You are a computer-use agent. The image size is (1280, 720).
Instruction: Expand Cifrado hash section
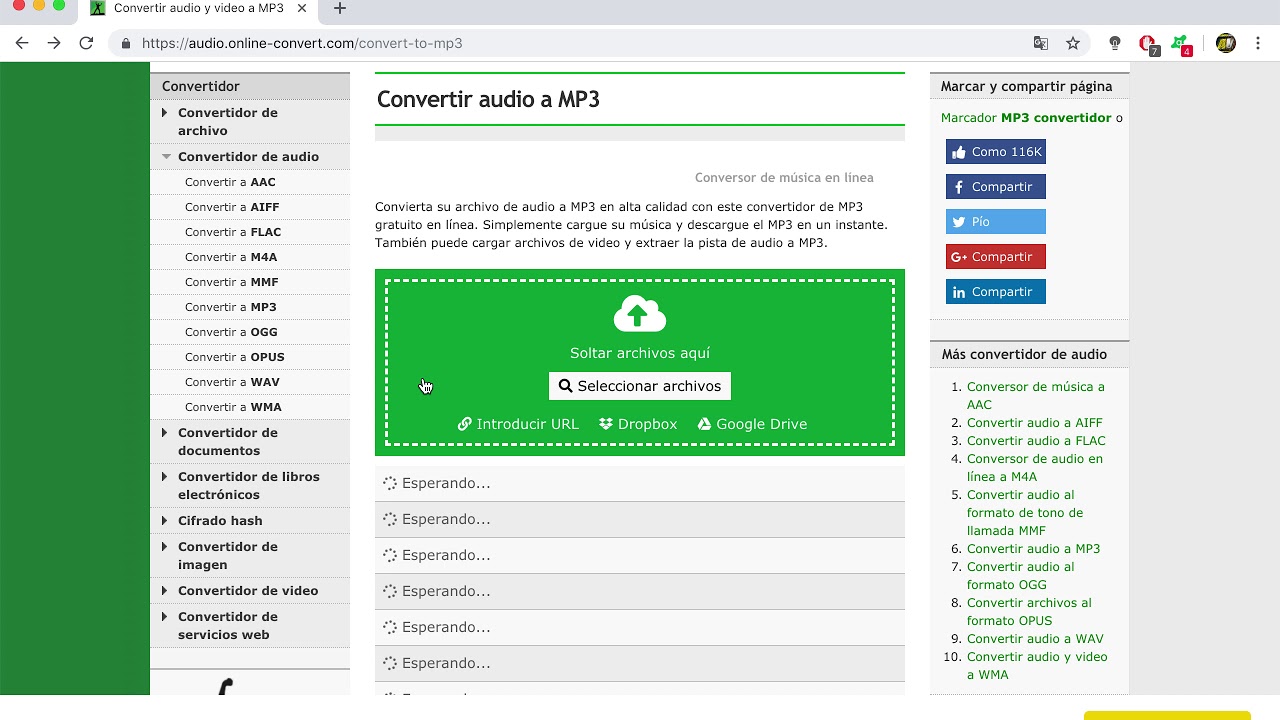tap(250, 521)
